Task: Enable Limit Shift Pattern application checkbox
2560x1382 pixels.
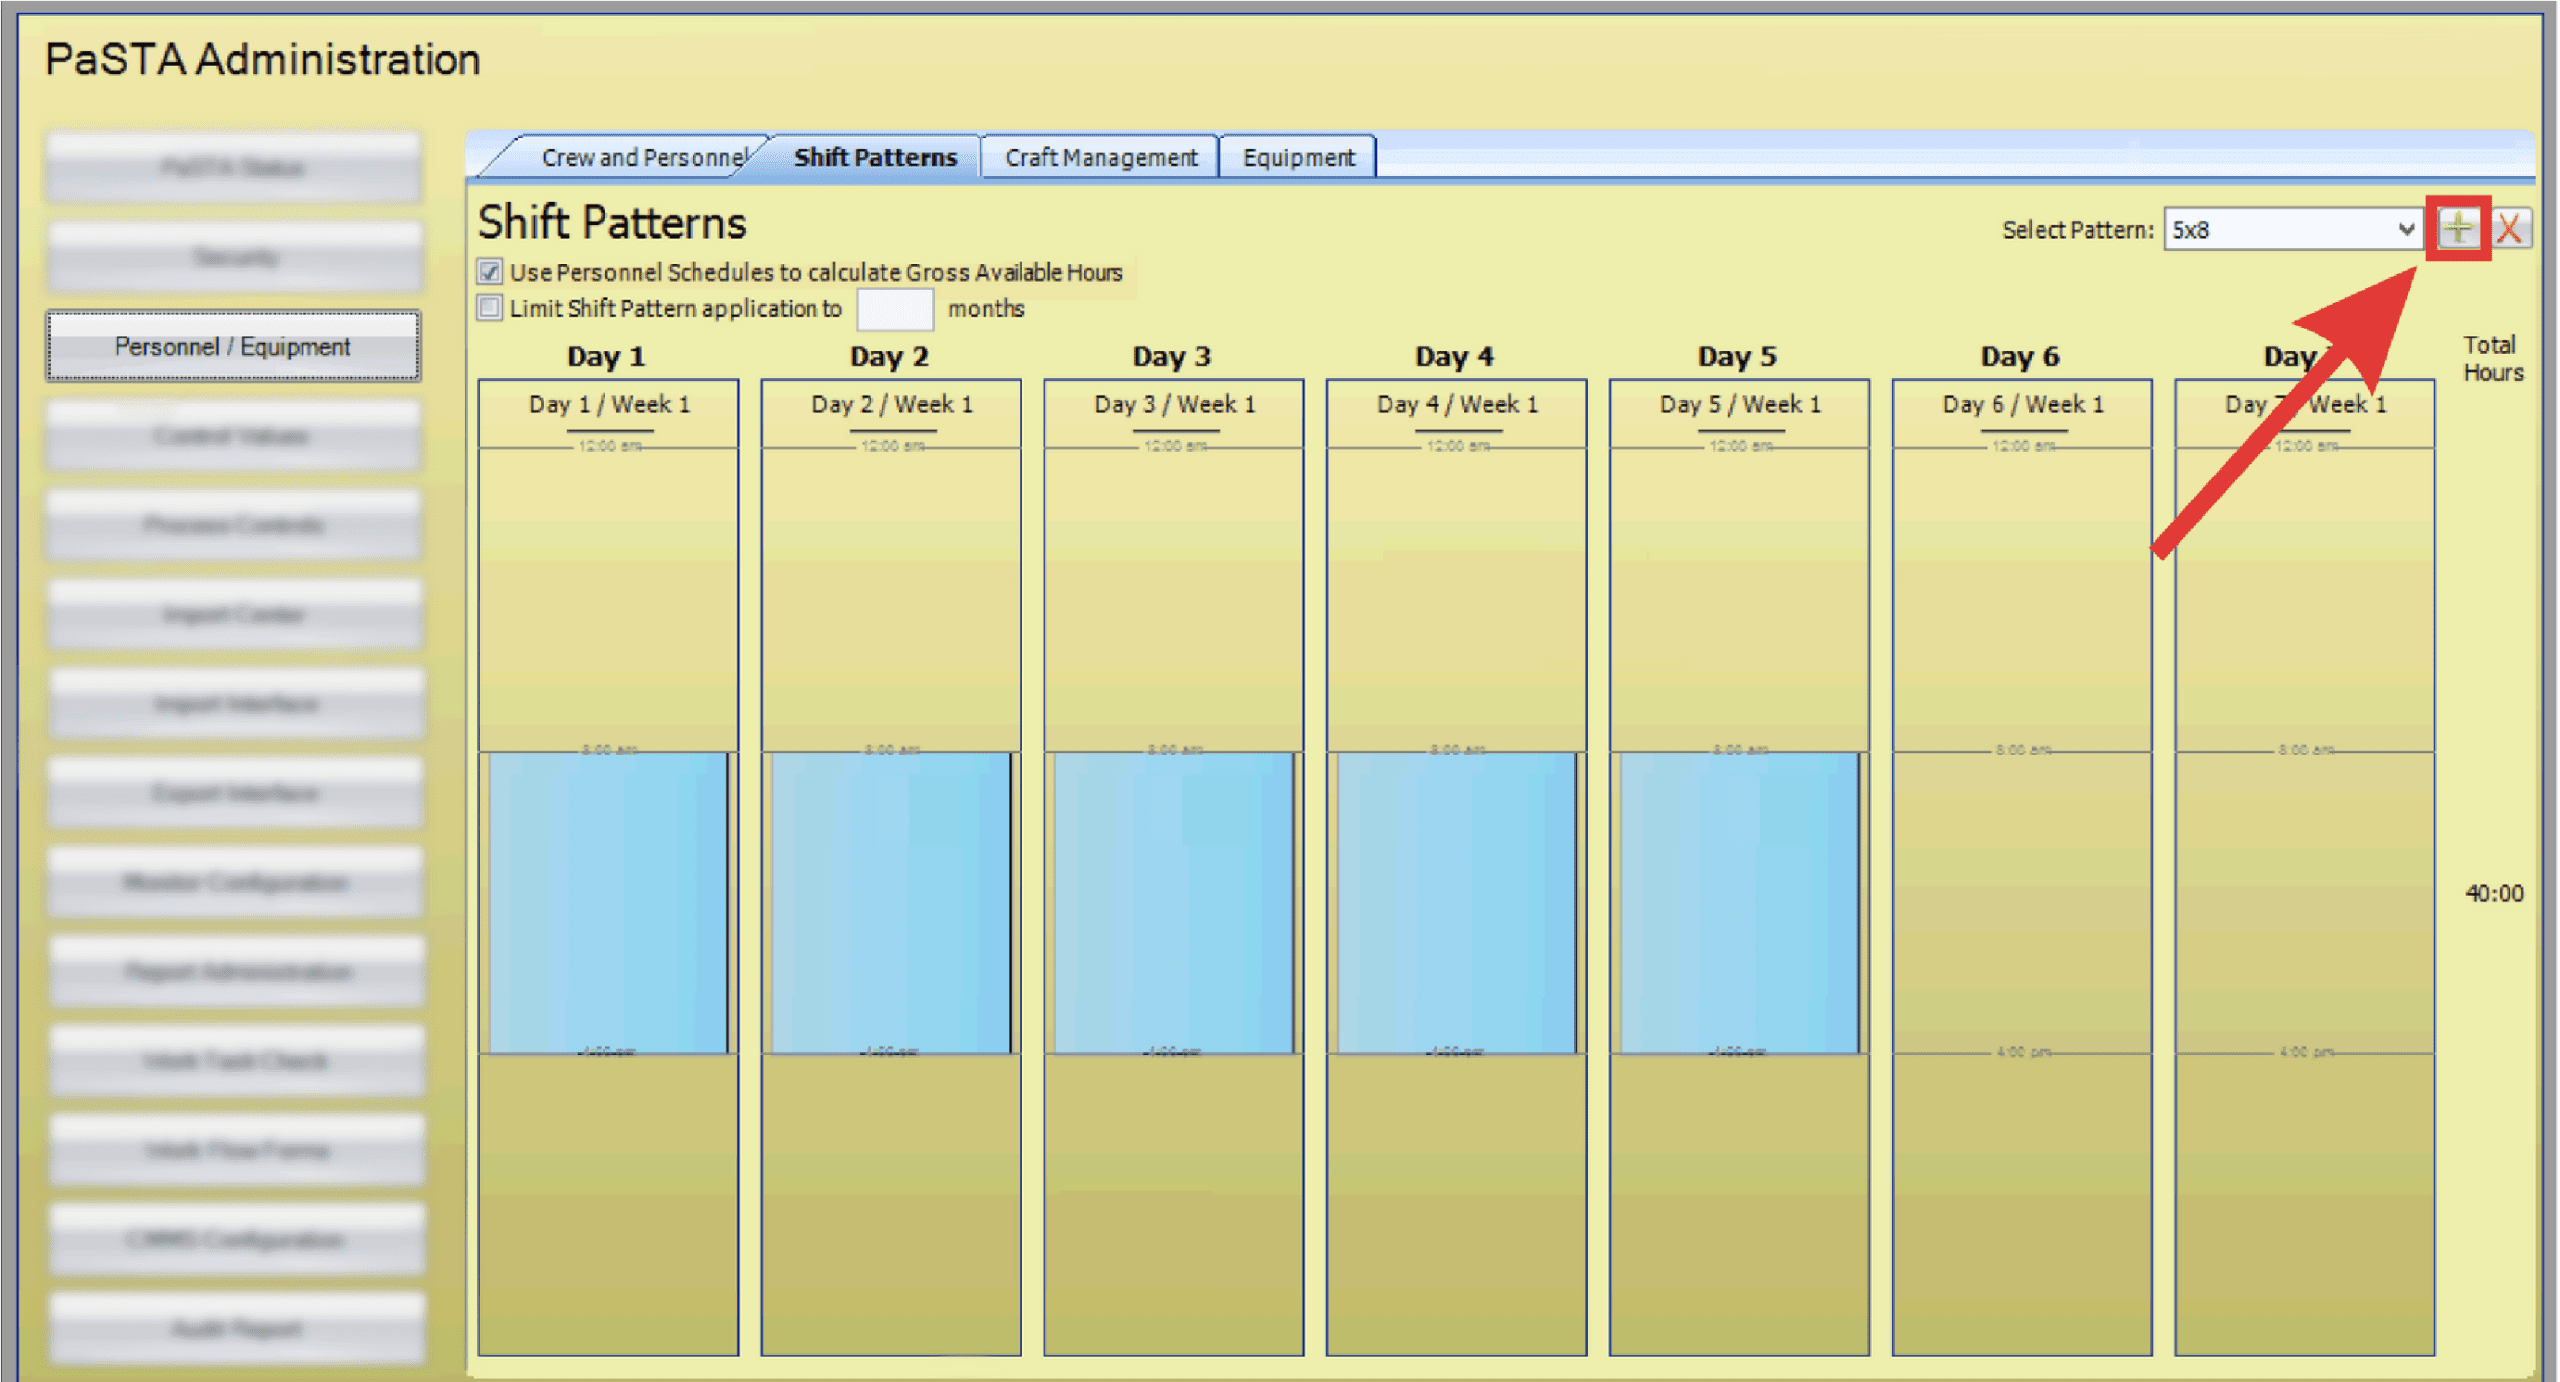Action: (490, 308)
